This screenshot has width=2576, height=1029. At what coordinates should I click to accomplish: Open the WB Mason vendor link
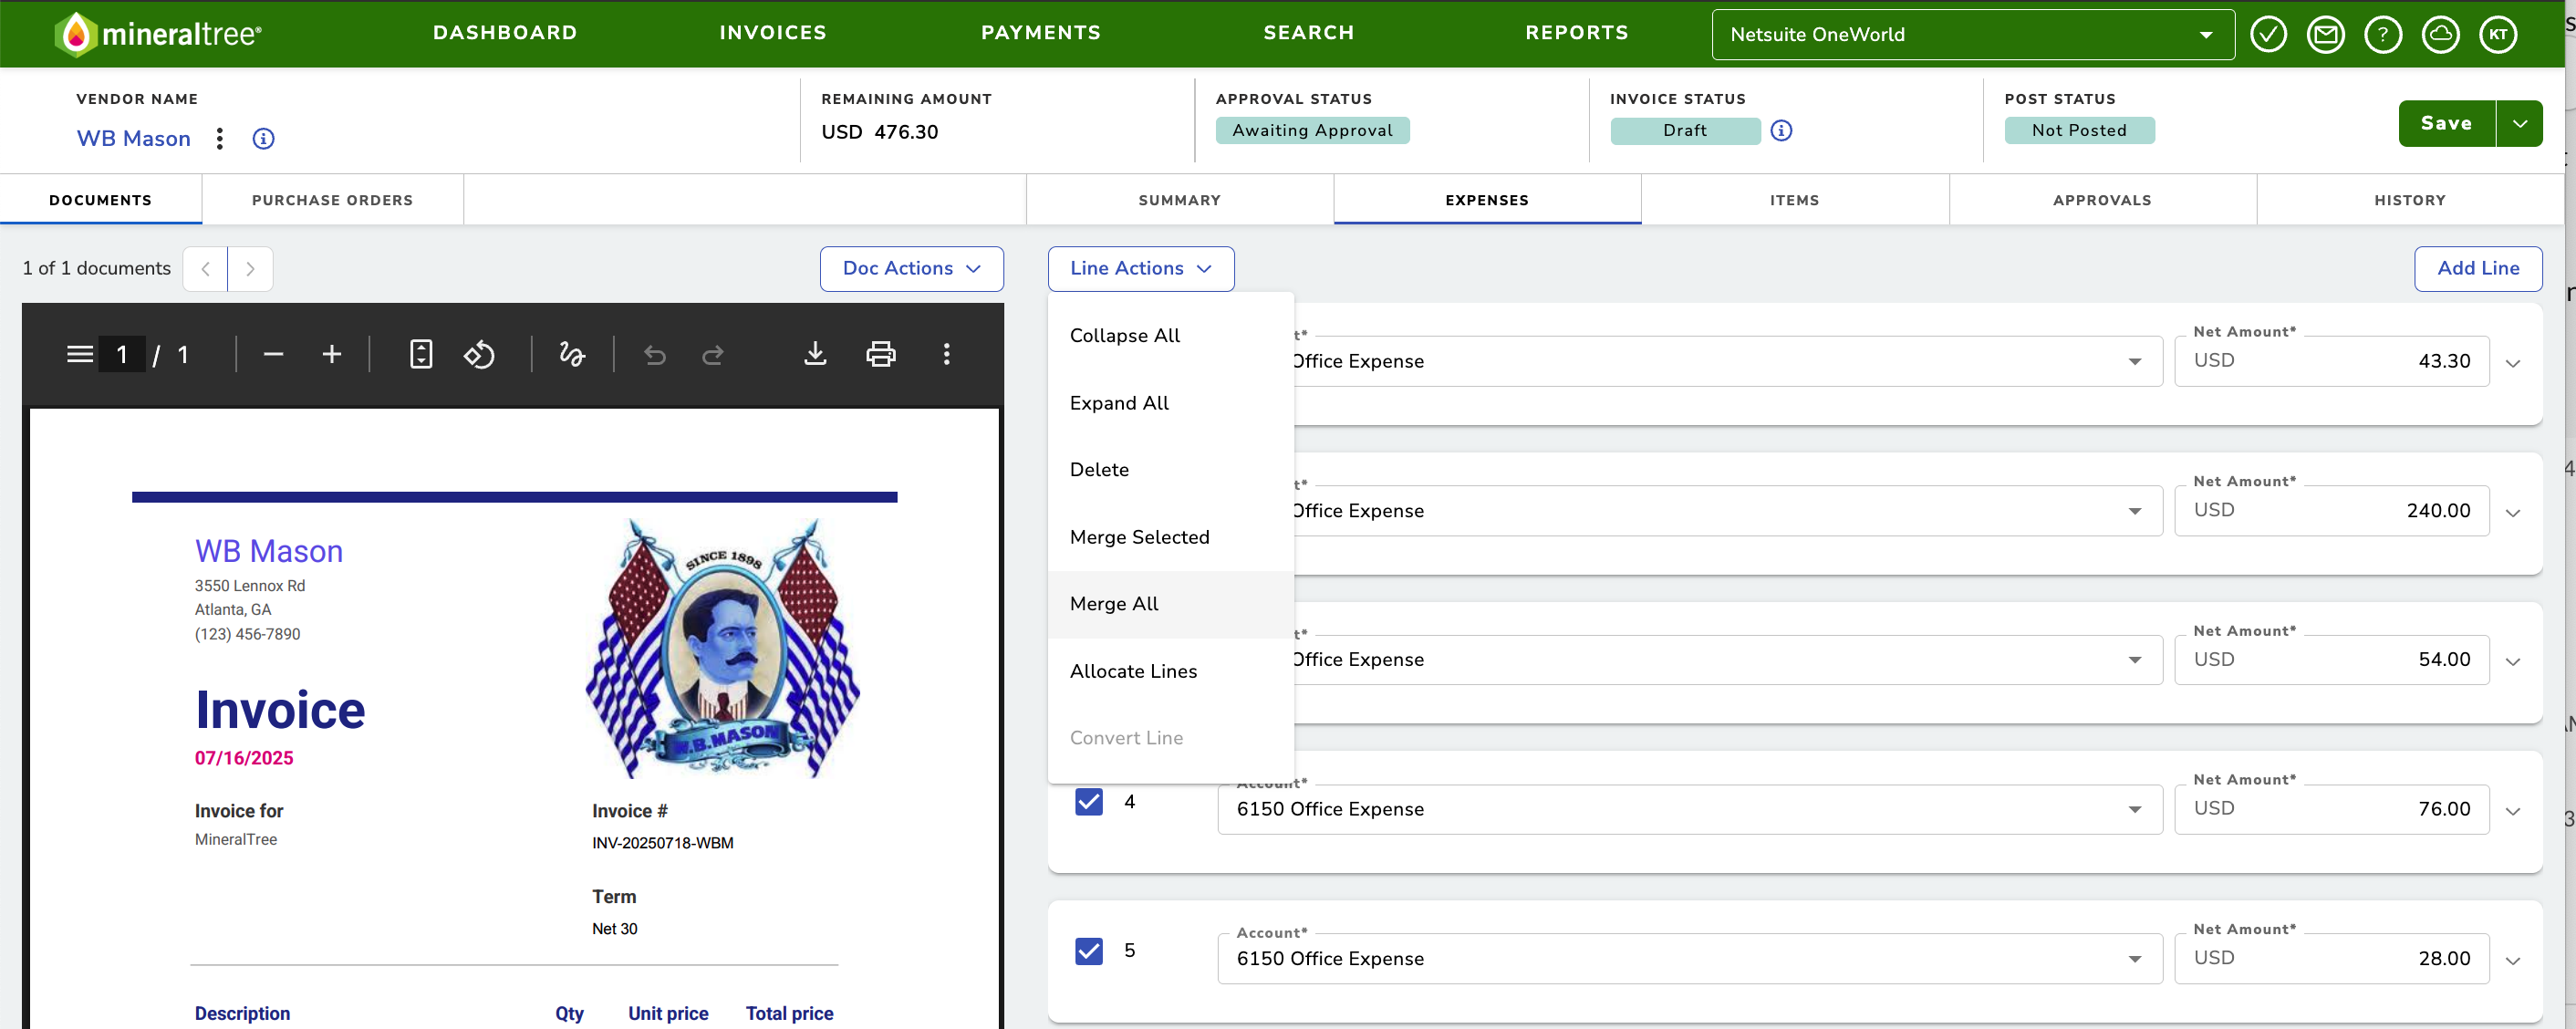point(133,138)
